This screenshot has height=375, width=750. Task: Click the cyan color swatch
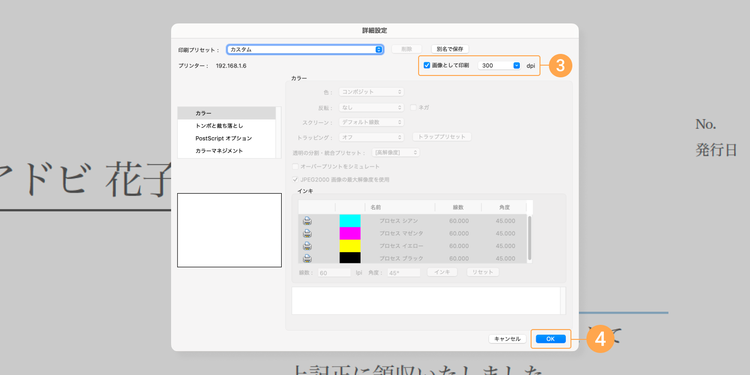click(x=350, y=221)
